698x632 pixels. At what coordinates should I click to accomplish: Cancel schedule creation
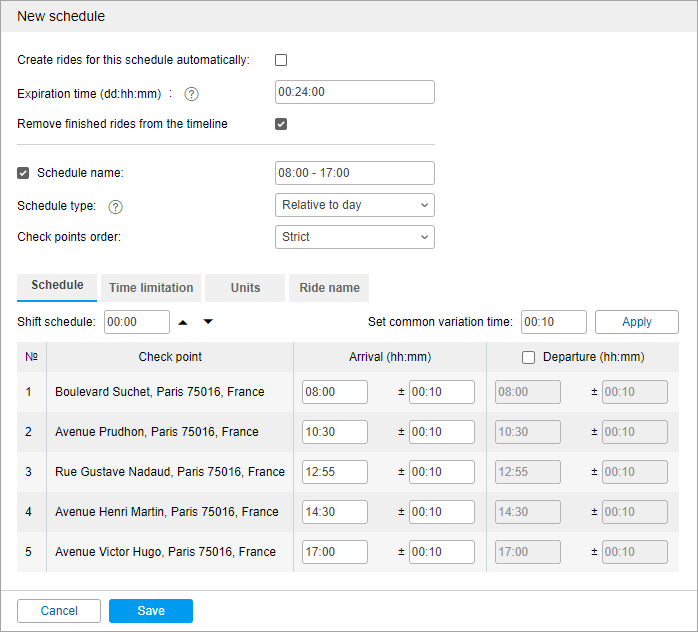tap(59, 611)
